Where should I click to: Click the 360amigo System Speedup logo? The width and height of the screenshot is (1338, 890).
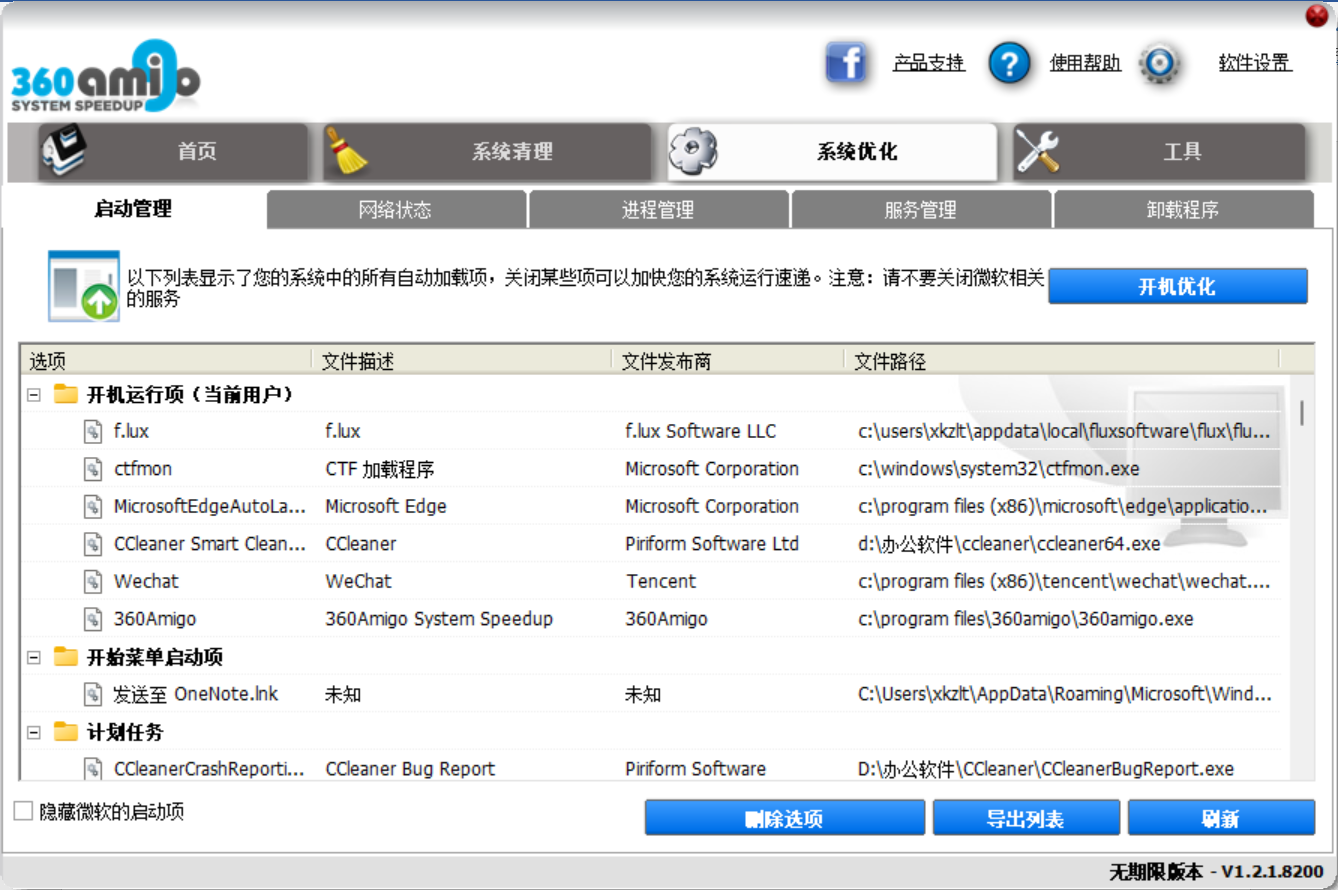point(105,77)
